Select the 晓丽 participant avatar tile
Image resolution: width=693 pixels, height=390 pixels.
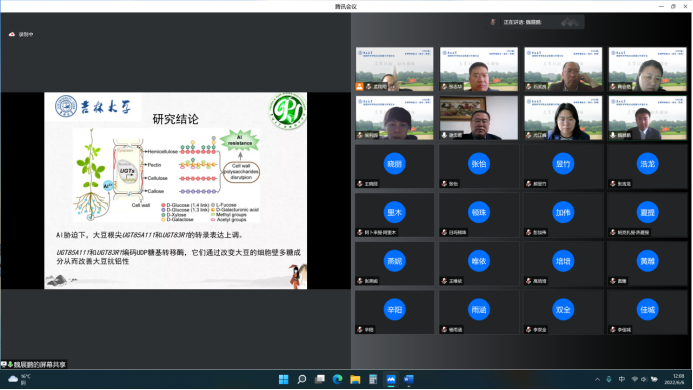coord(394,166)
